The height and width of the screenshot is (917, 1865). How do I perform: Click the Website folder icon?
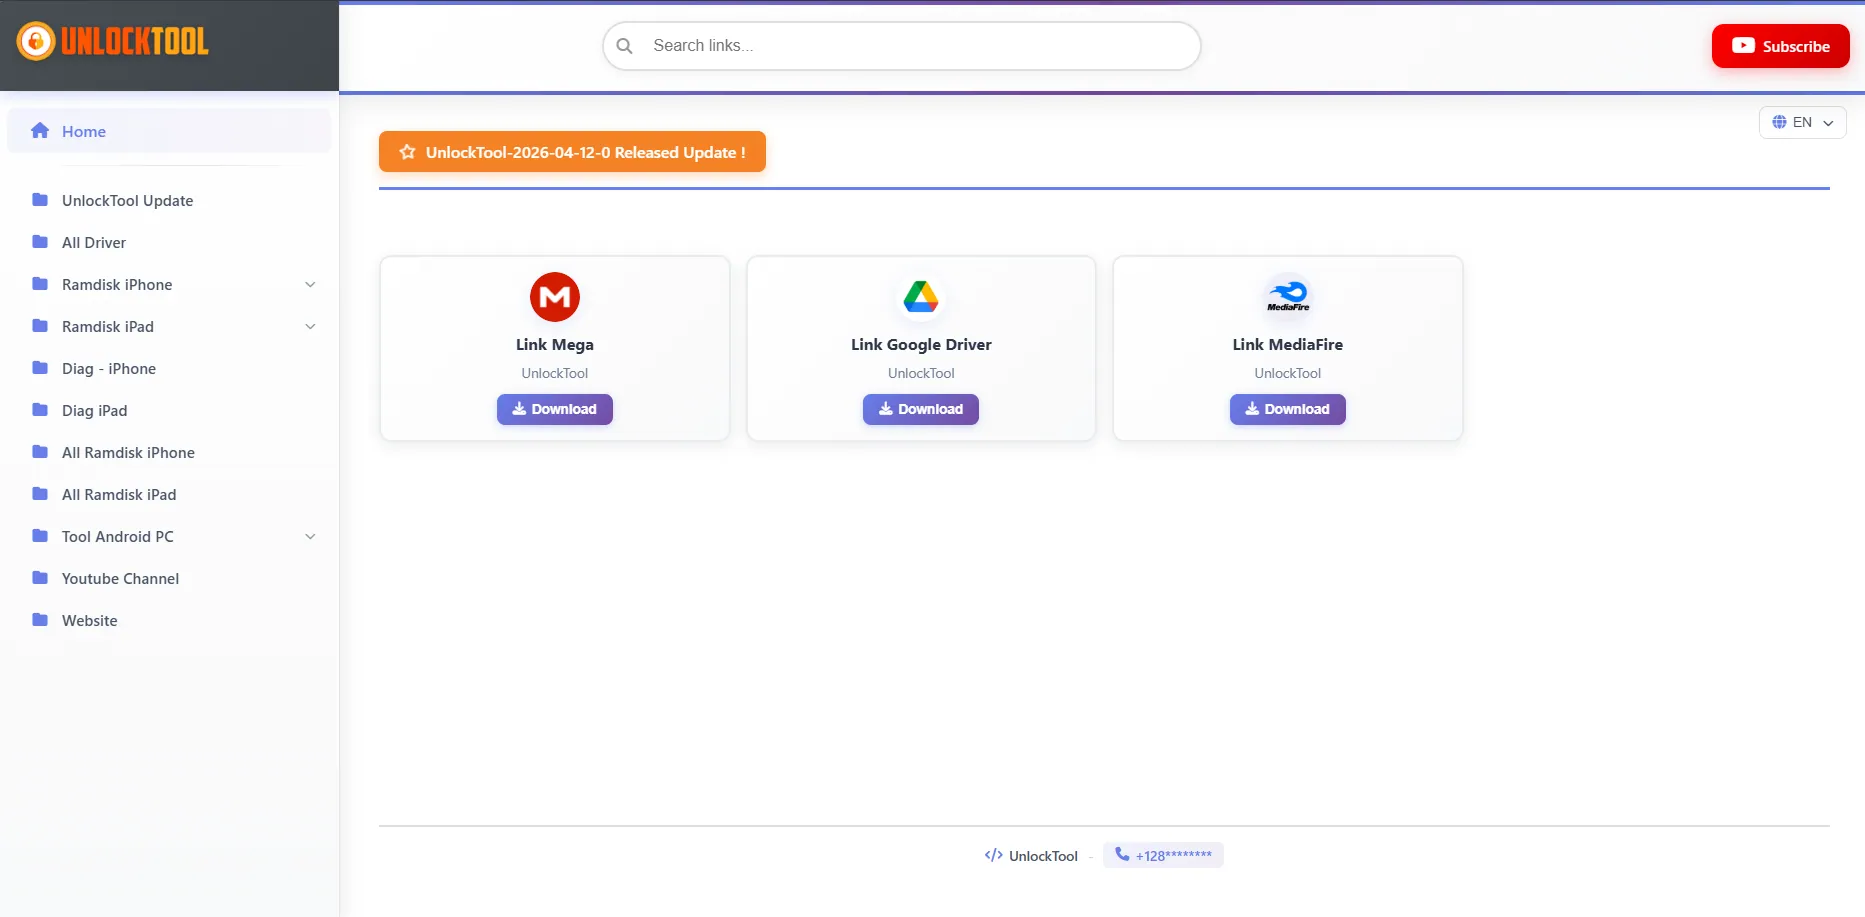(x=40, y=620)
